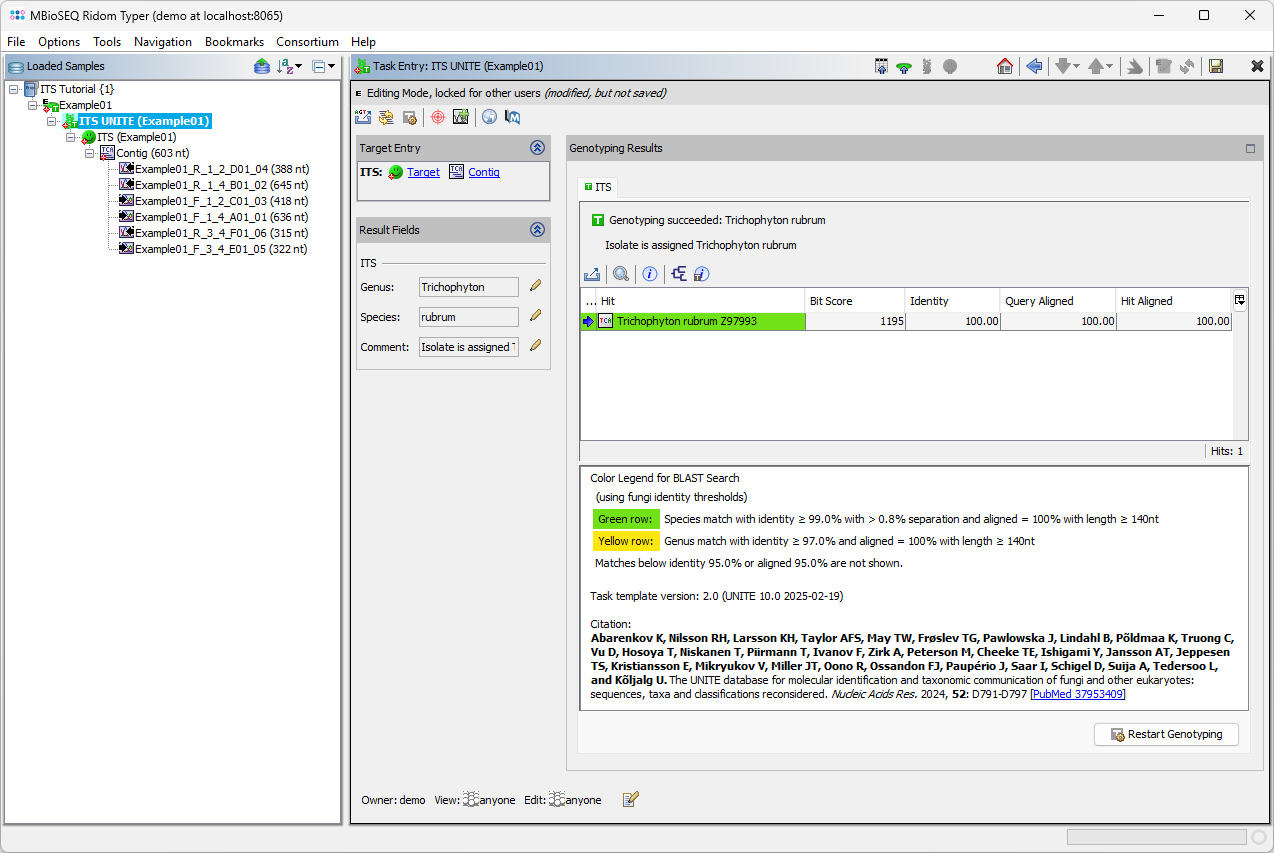Click the pencil edit icon next to Species
Screen dimensions: 1274x853
point(535,316)
